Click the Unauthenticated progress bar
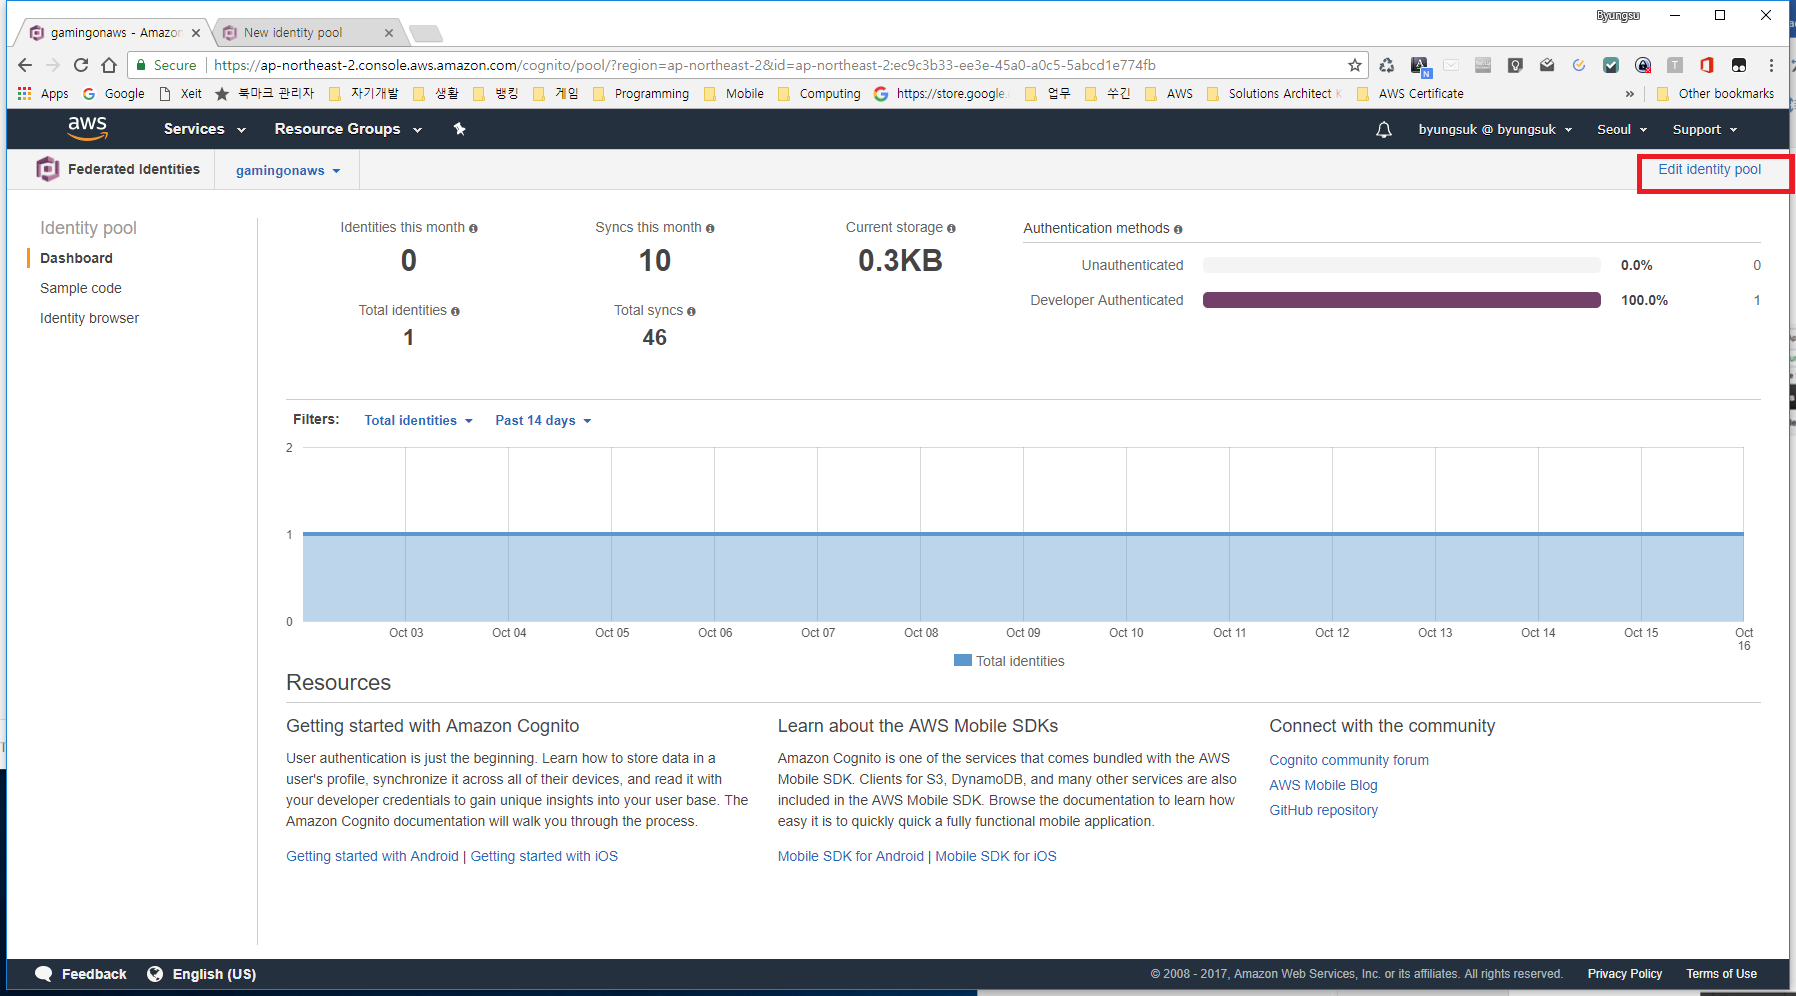Image resolution: width=1796 pixels, height=996 pixels. point(1401,265)
